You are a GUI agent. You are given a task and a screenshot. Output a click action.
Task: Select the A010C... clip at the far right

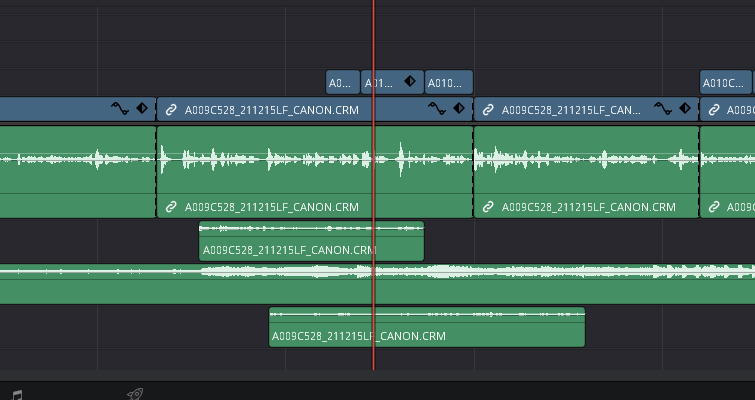724,82
